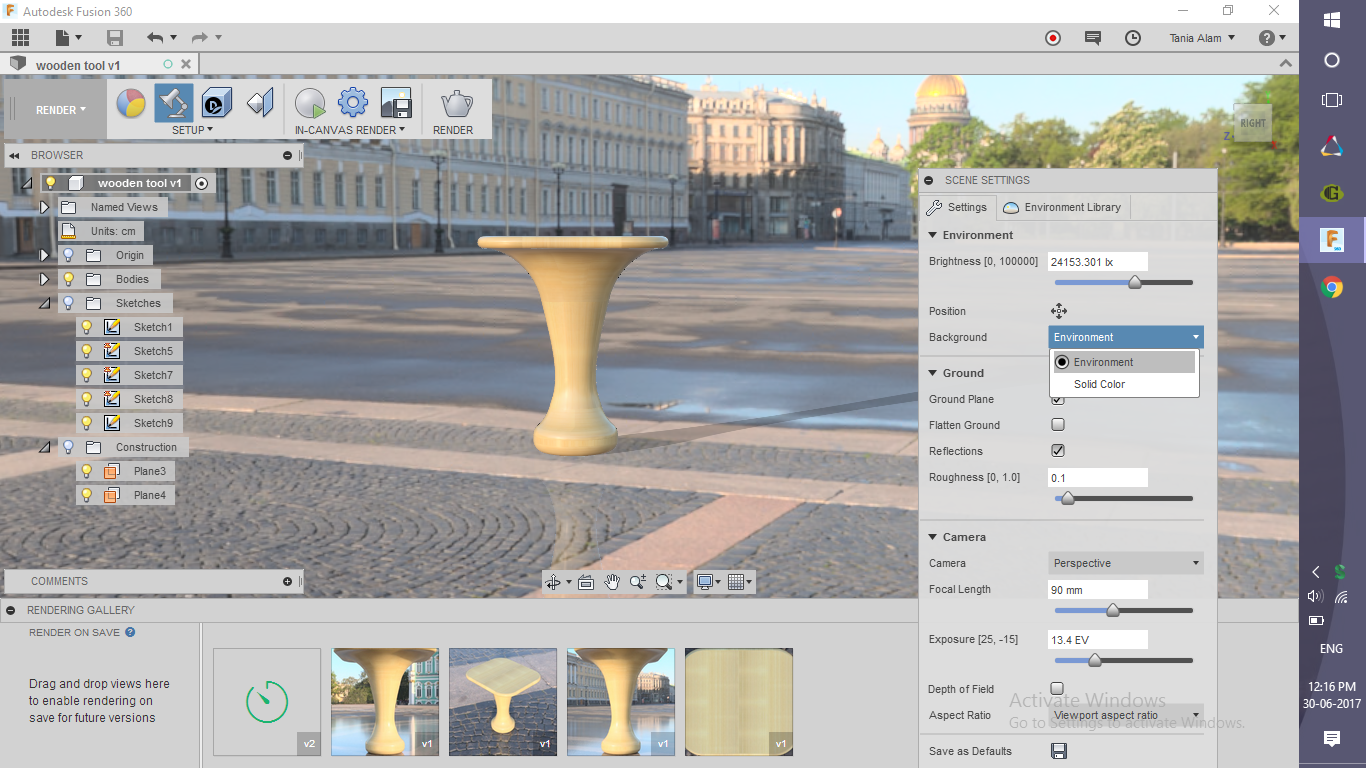Open the File menu icon
Image resolution: width=1366 pixels, height=768 pixels.
tap(68, 38)
